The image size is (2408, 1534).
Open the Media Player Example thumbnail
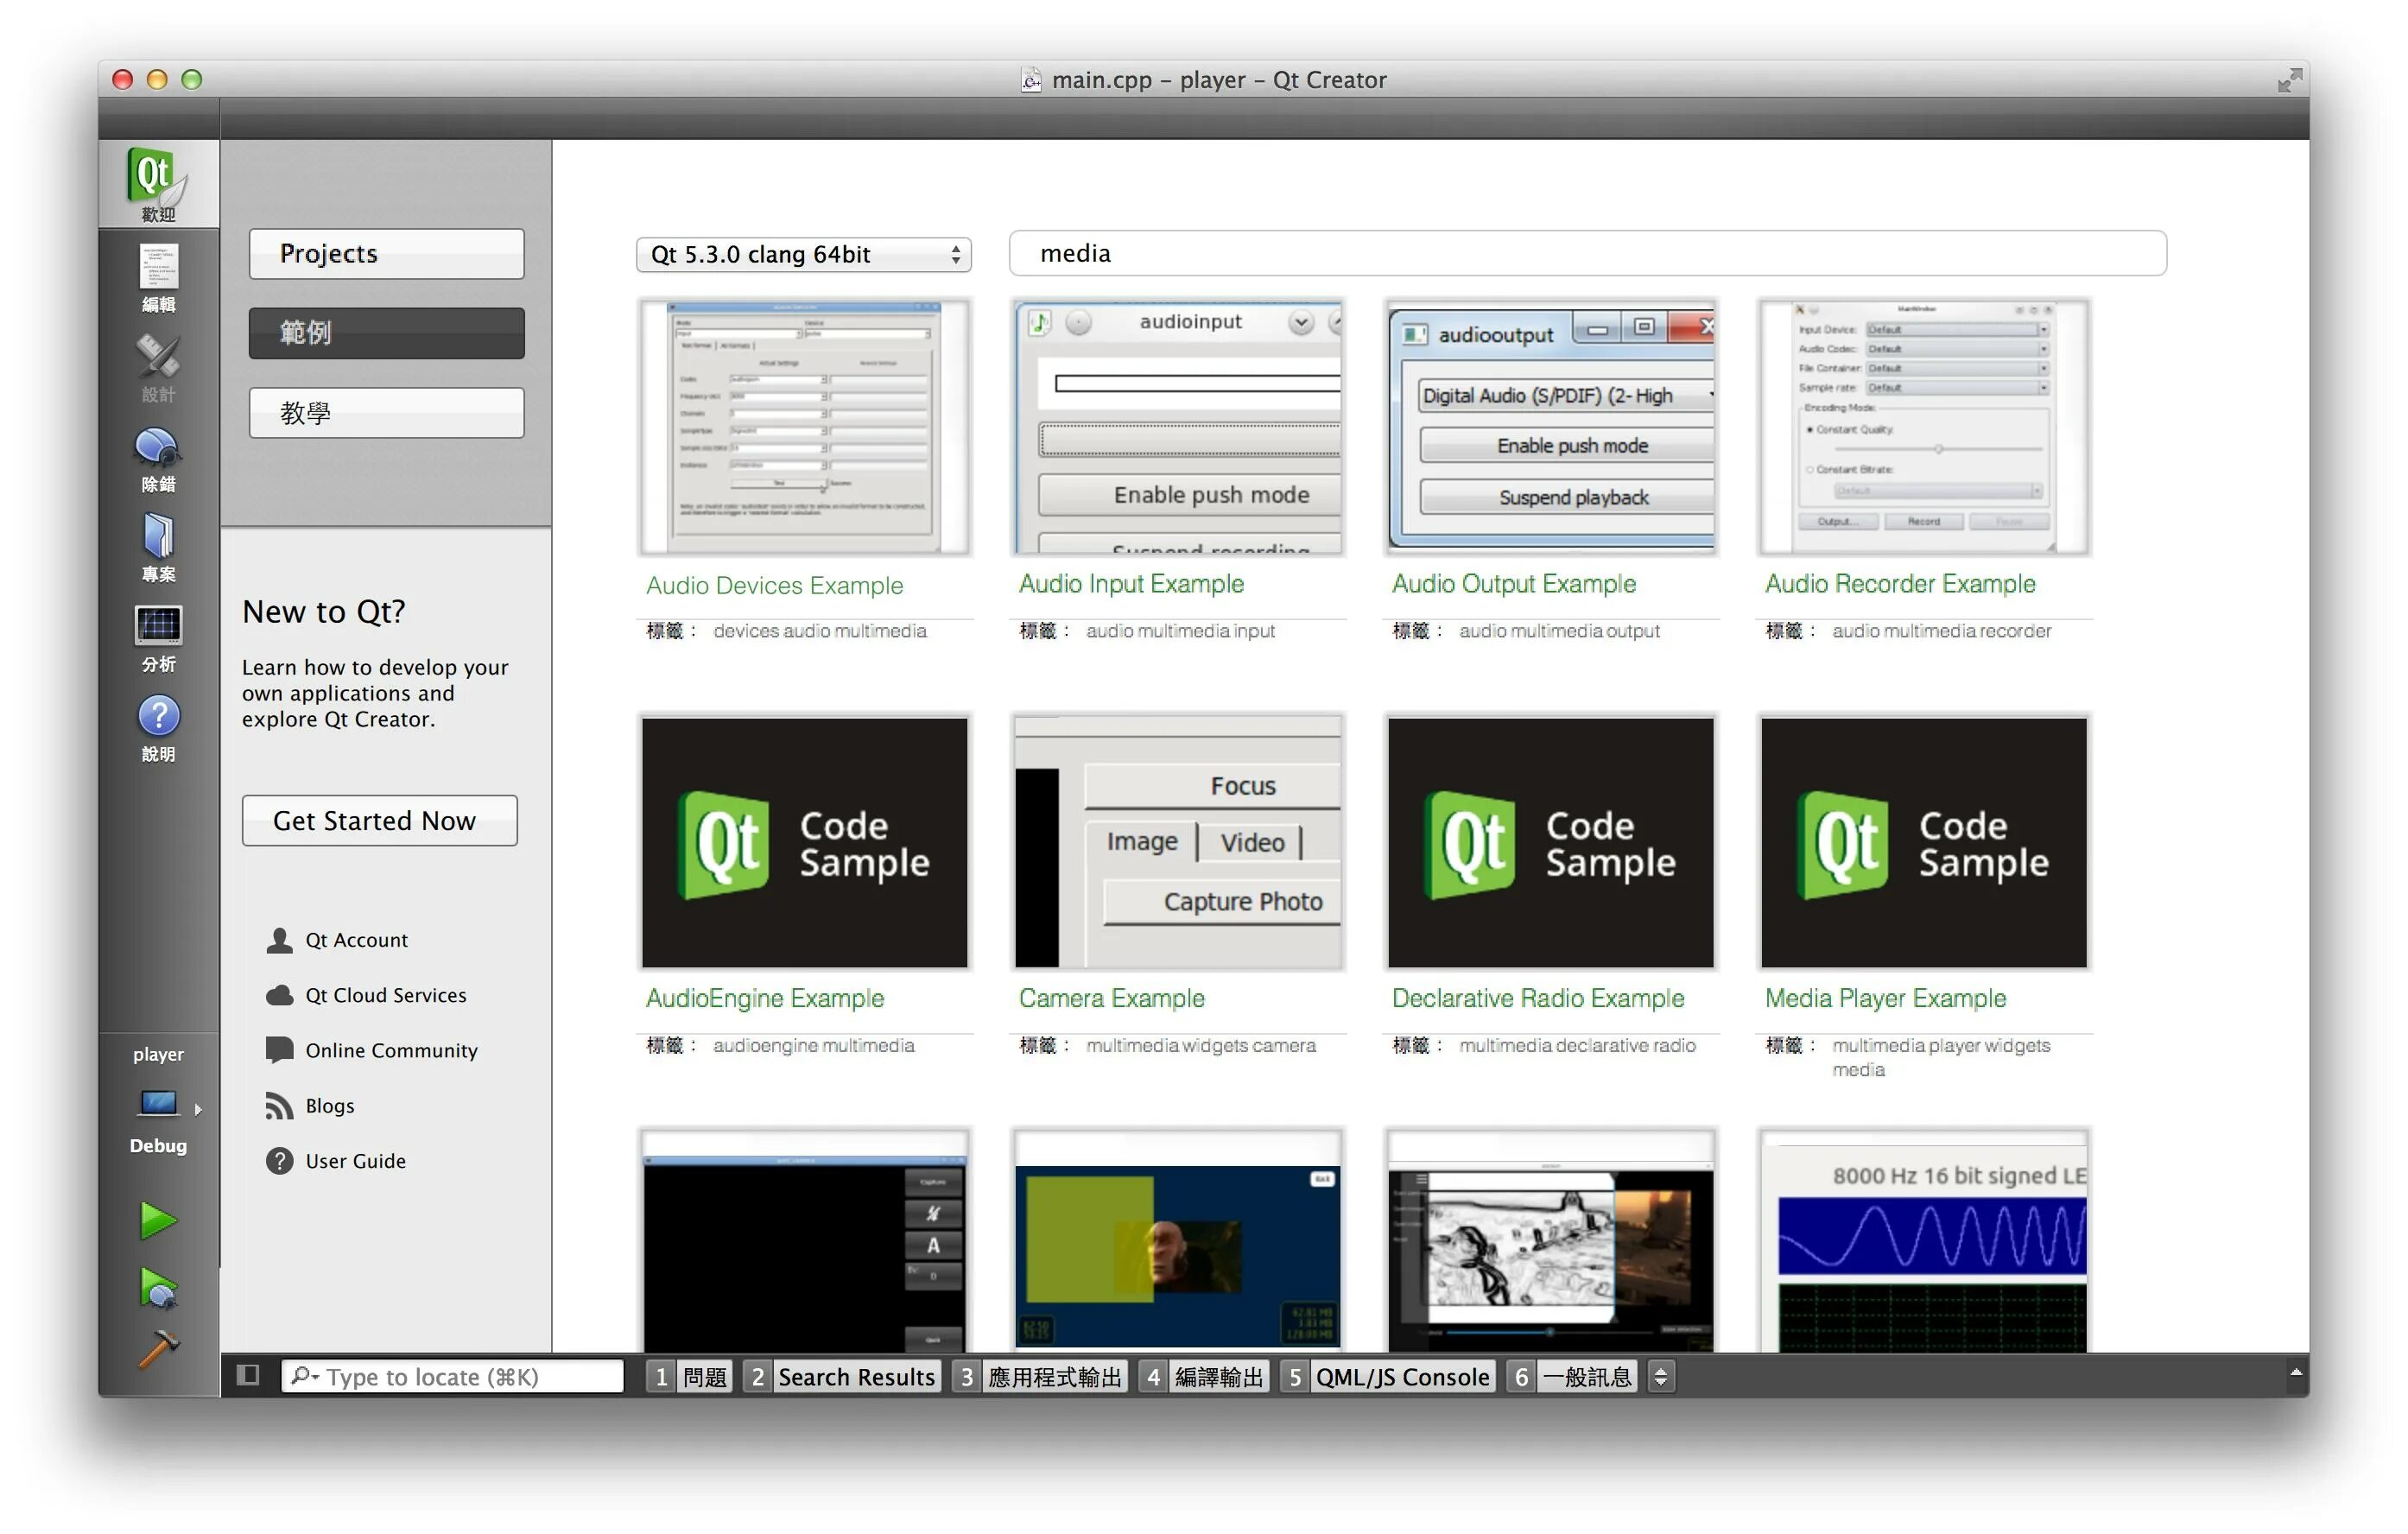pyautogui.click(x=1923, y=842)
